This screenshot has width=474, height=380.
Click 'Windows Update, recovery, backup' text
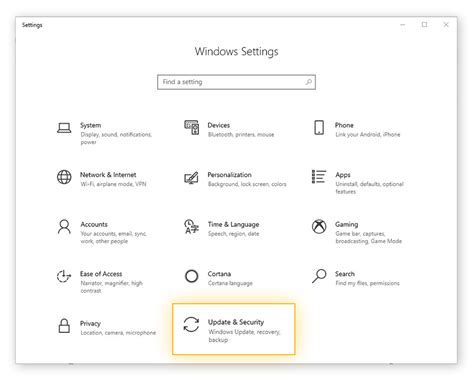tap(244, 336)
